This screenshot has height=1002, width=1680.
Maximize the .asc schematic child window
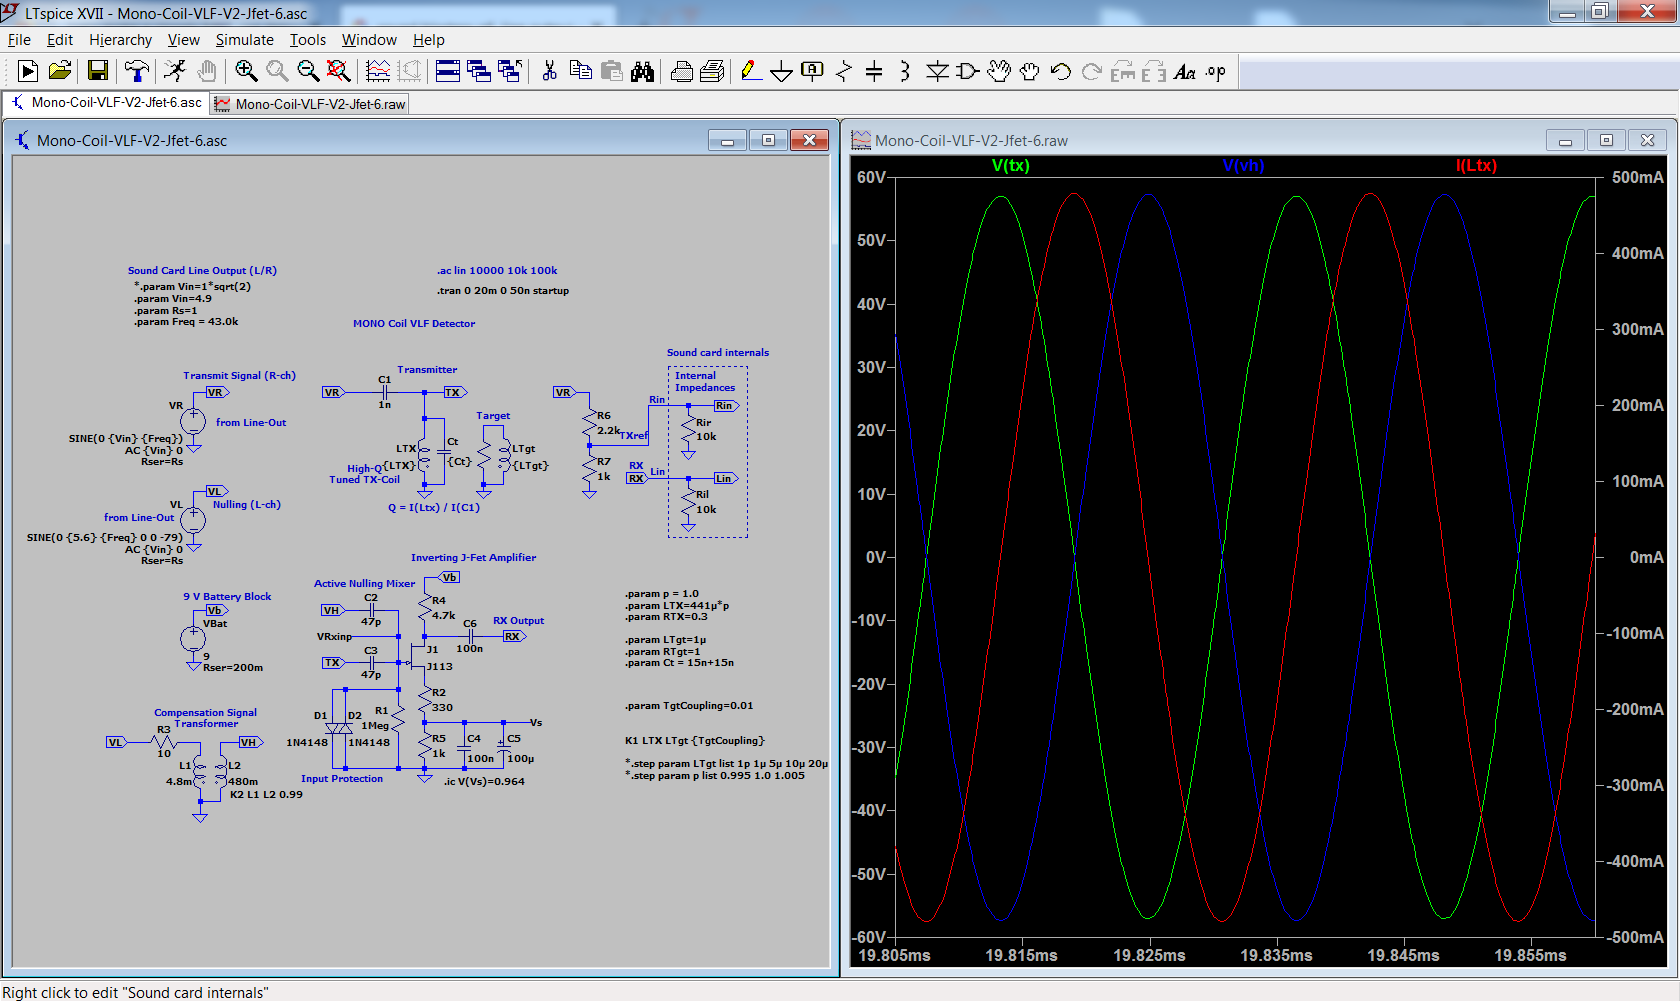(768, 140)
